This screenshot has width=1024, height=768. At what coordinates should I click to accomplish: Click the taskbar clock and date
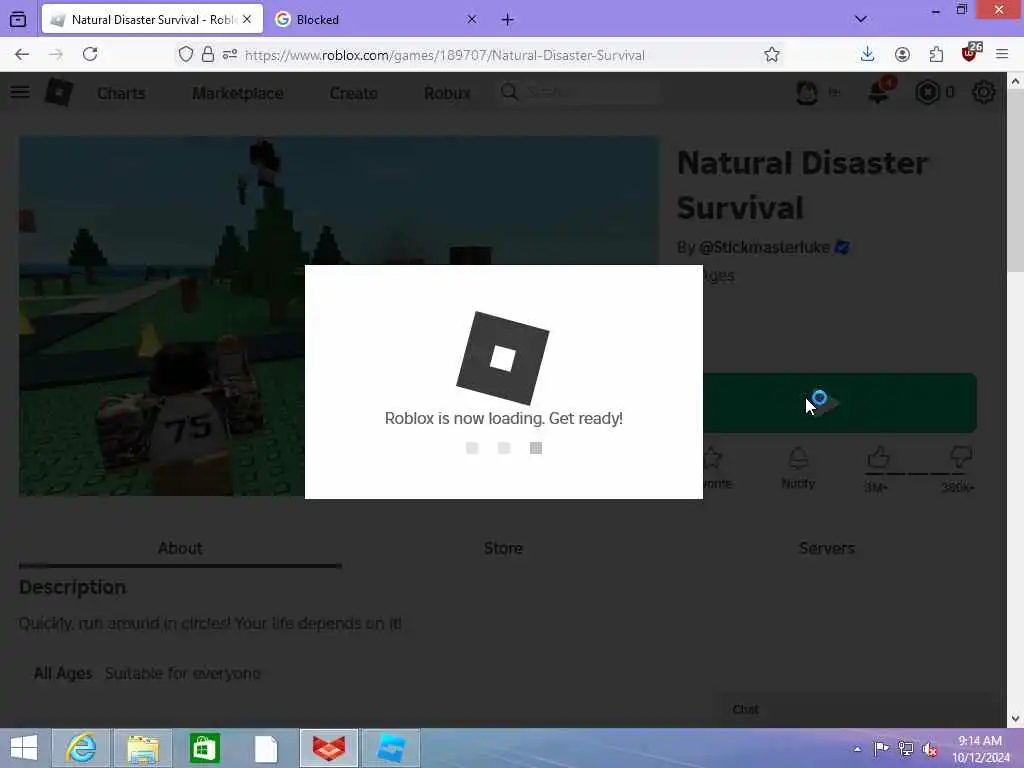980,749
